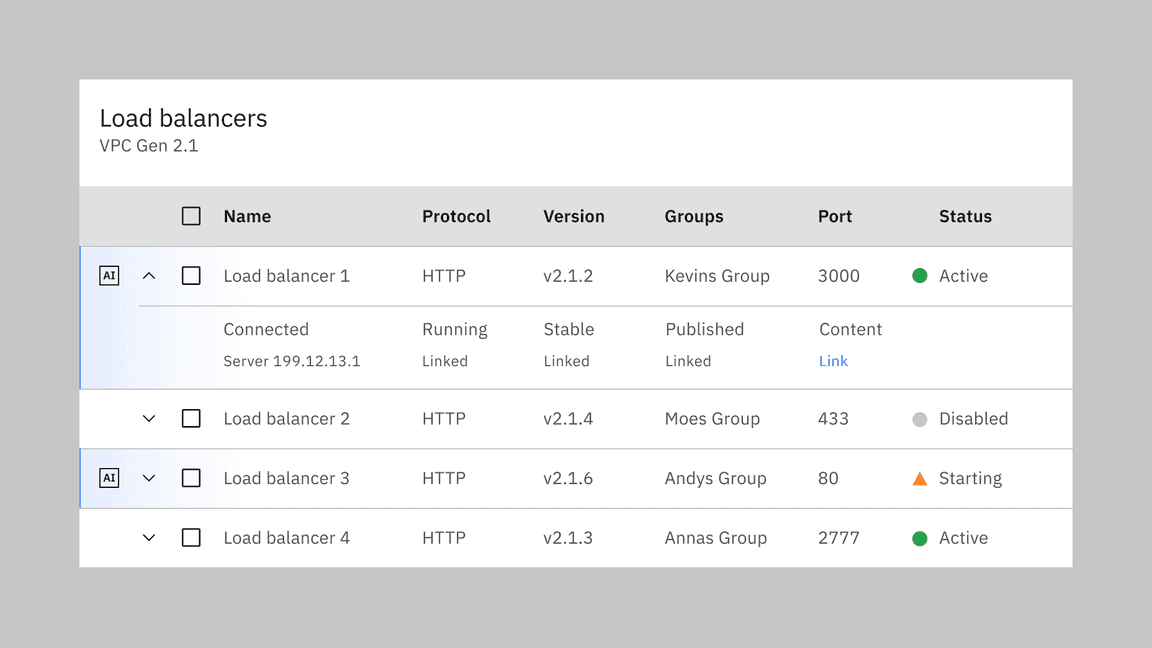Click the orange Starting warning triangle
This screenshot has width=1152, height=648.
click(919, 478)
